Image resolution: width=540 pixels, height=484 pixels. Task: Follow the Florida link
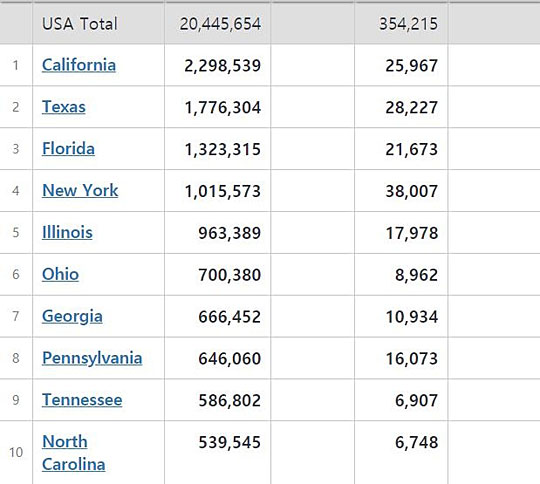pyautogui.click(x=68, y=149)
